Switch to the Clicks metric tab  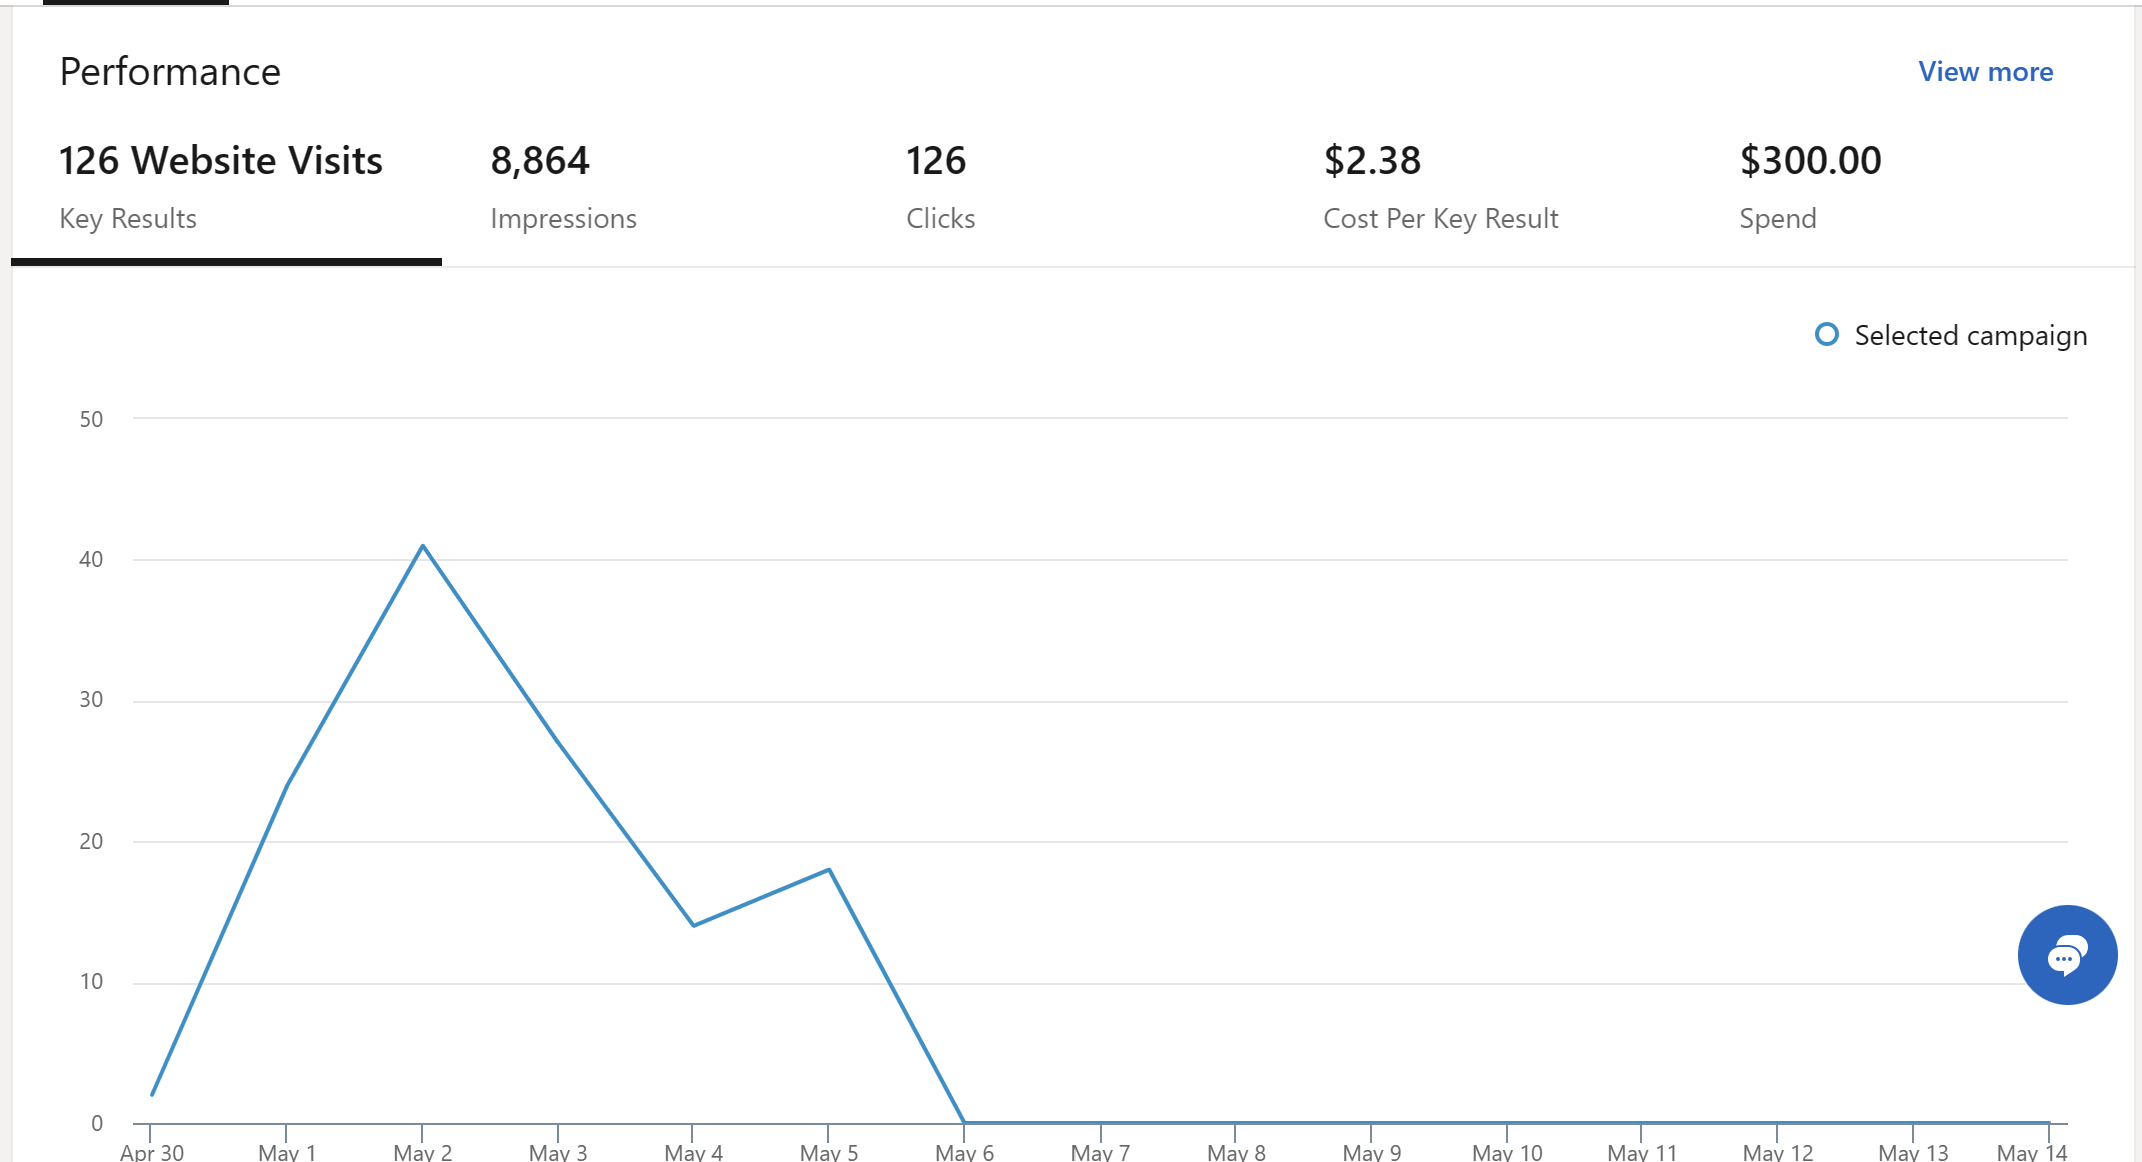point(940,187)
